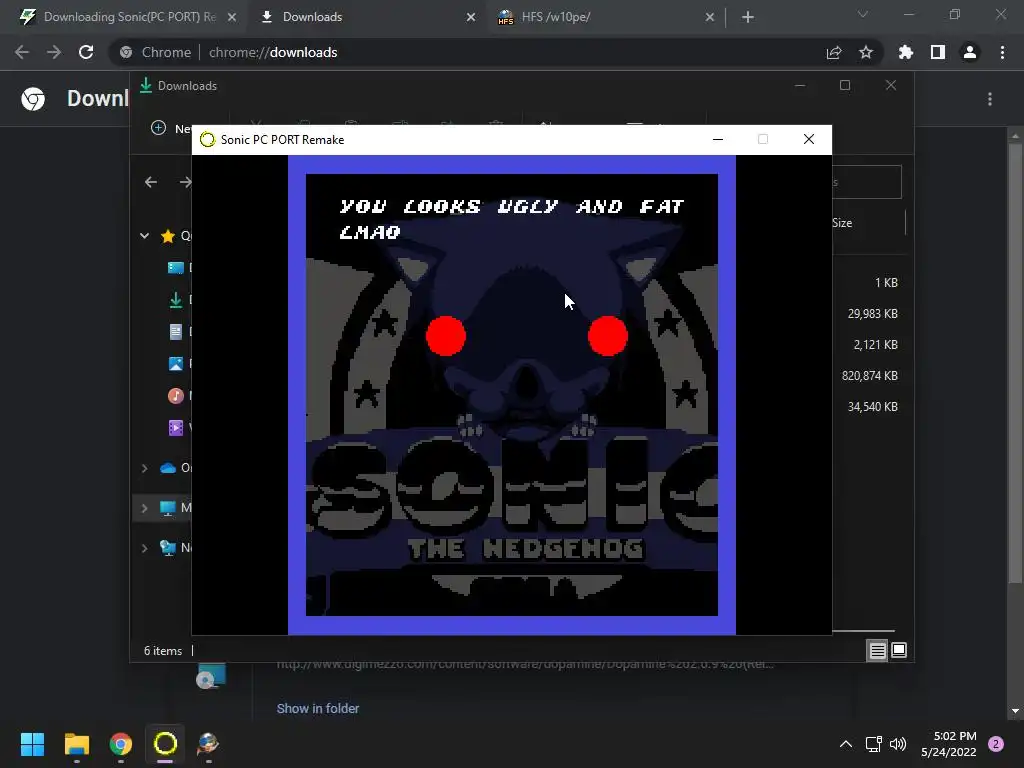This screenshot has height=768, width=1024.
Task: Select Music in Quick access
Action: coord(176,396)
